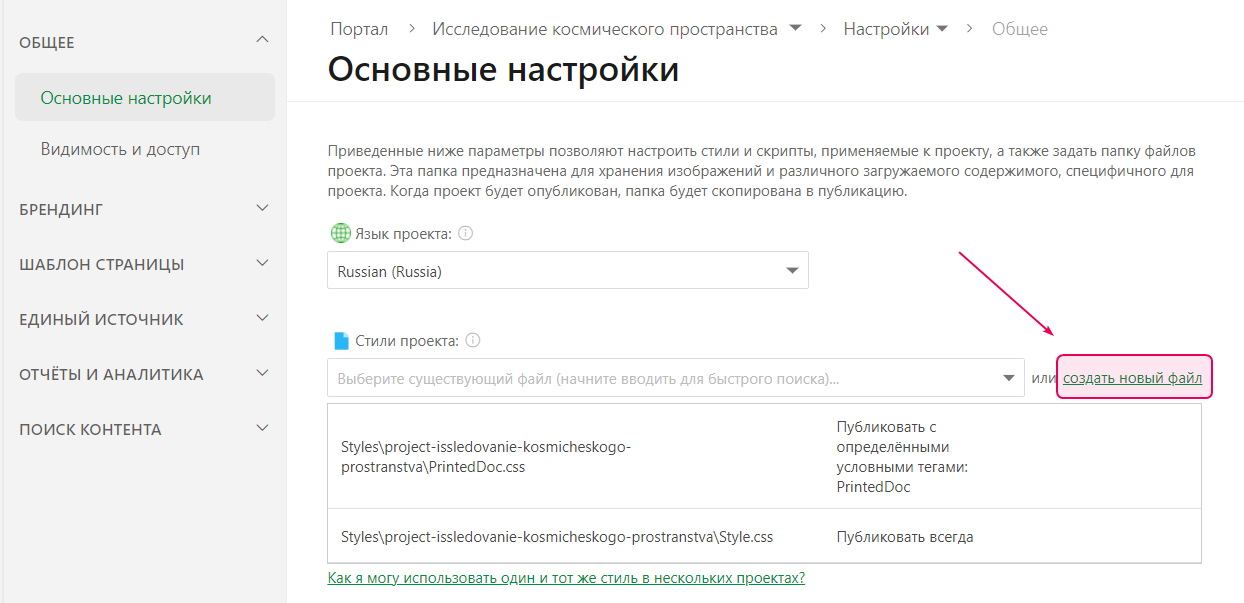Image resolution: width=1244 pixels, height=603 pixels.
Task: Open the breadcrumb dropdown after project name
Action: [794, 28]
